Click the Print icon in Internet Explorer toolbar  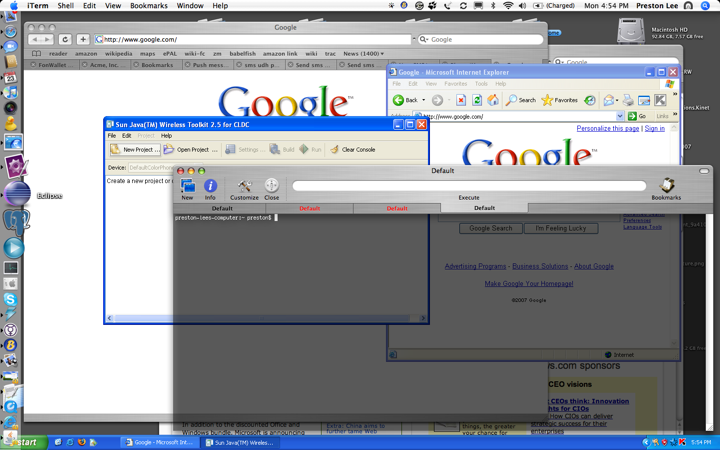coord(628,100)
